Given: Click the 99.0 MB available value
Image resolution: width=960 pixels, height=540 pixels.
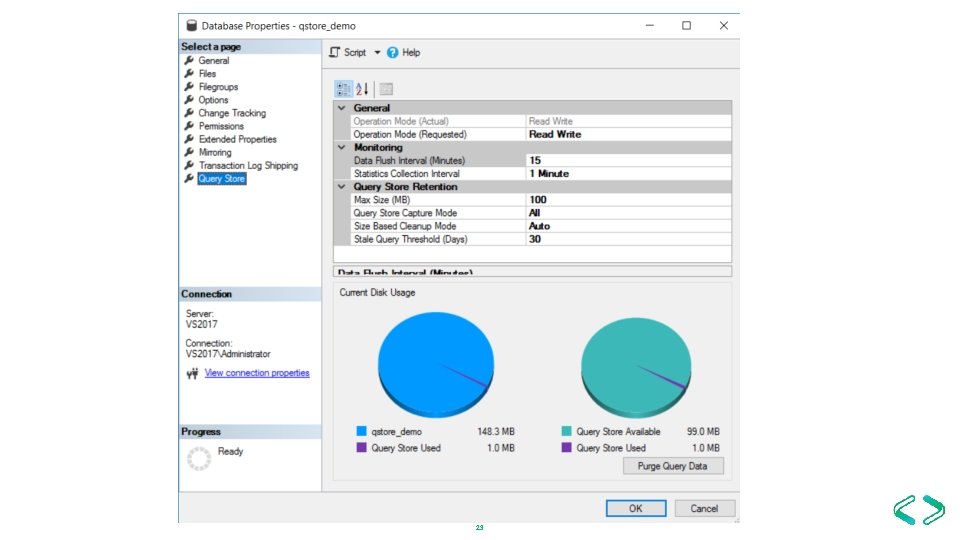Looking at the screenshot, I should [x=703, y=432].
